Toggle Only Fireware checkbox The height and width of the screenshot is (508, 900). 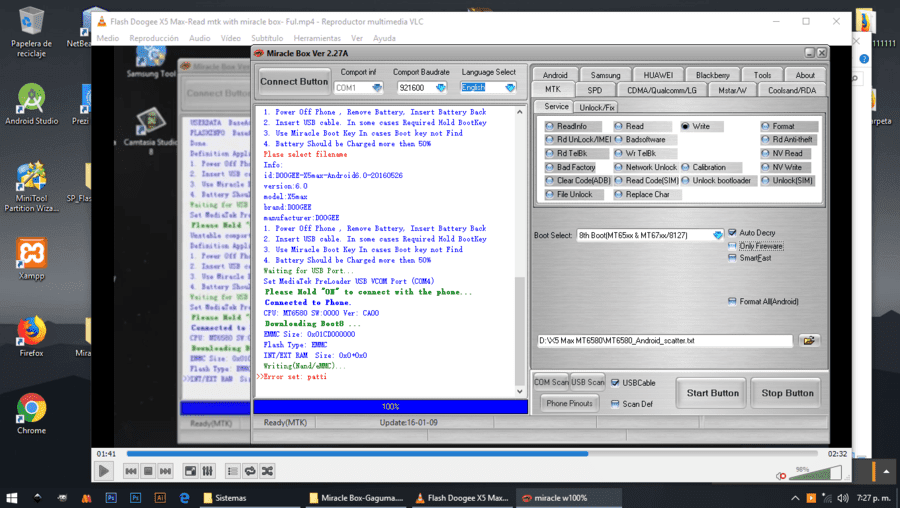pos(732,246)
